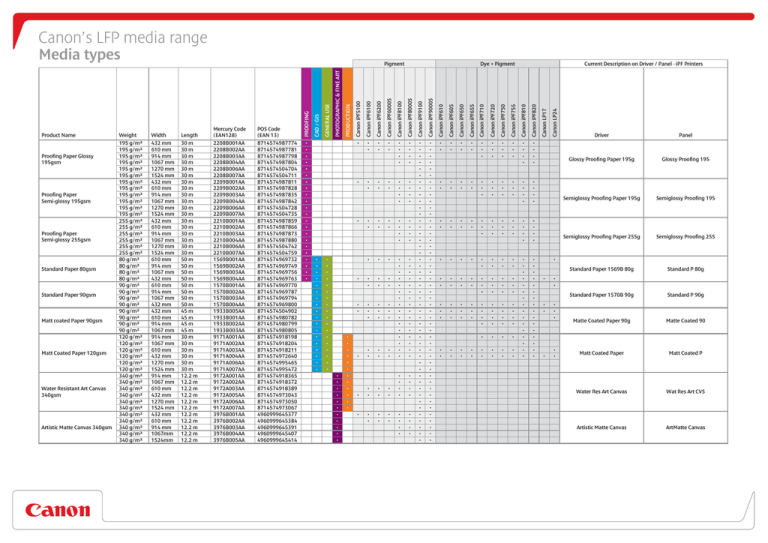Select the "Length" column header
This screenshot has height=543, width=768.
(x=189, y=135)
